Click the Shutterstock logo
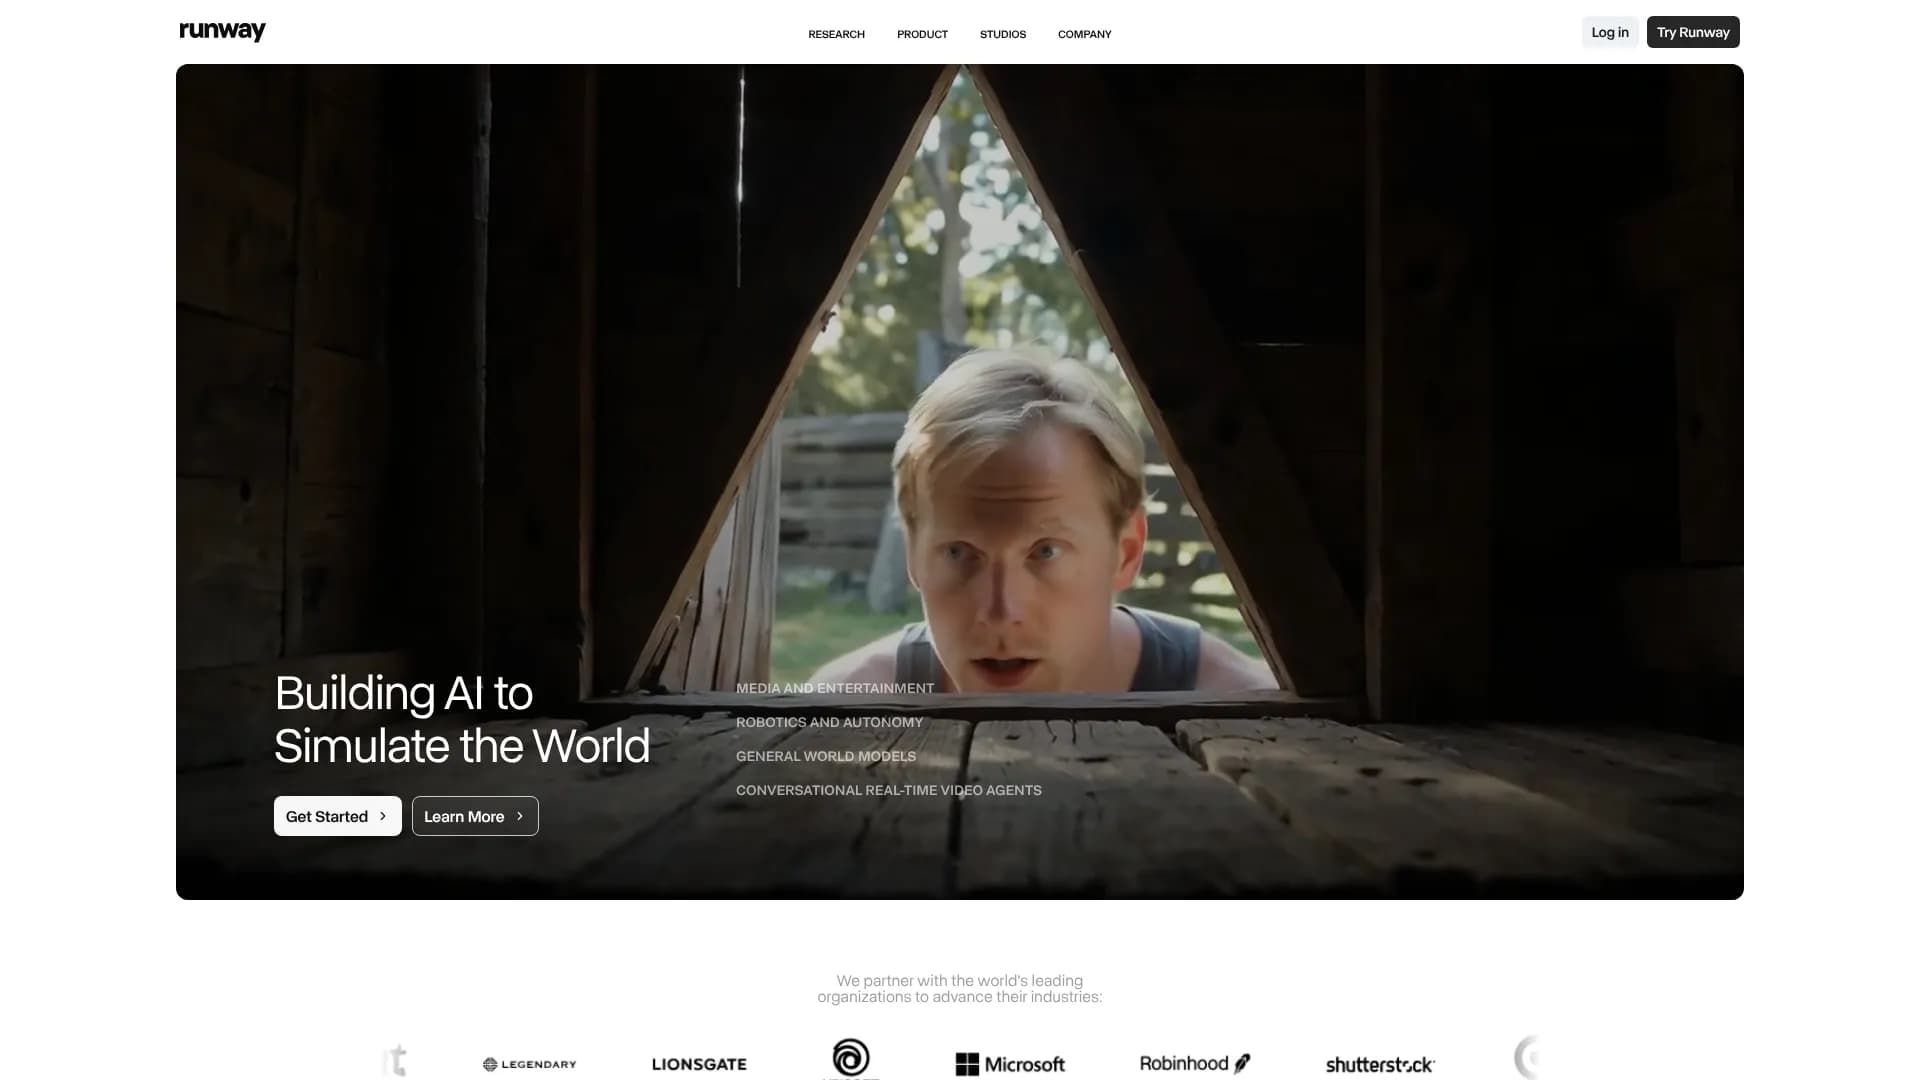1920x1080 pixels. point(1380,1065)
